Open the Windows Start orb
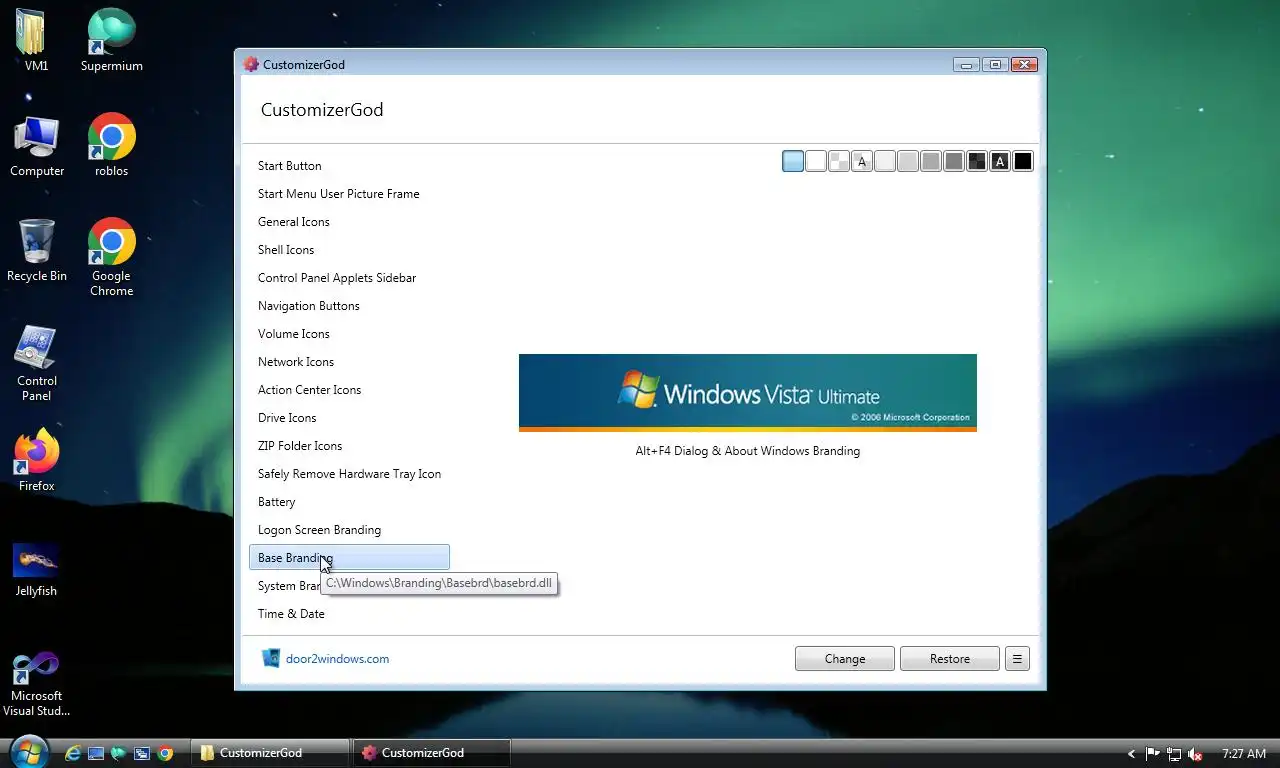 click(x=27, y=751)
